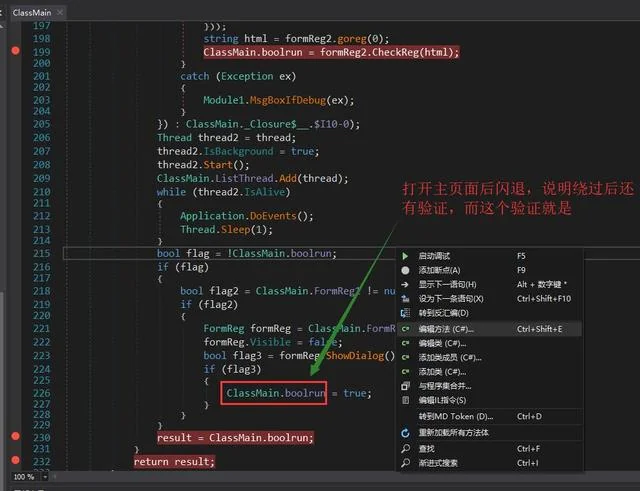Toggle off breakpoint on line 199

[x=16, y=51]
